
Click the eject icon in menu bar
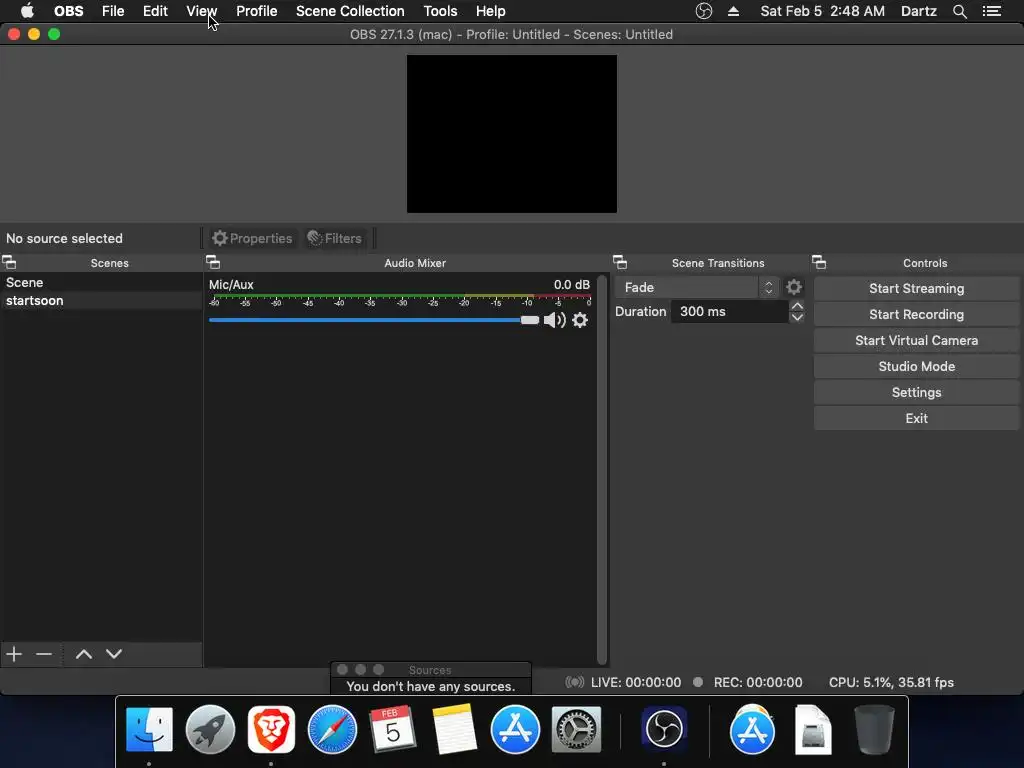click(x=733, y=11)
